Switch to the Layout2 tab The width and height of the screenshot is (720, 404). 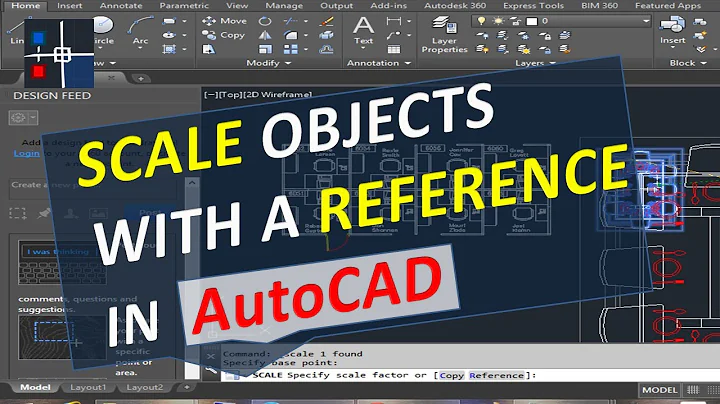pos(145,387)
